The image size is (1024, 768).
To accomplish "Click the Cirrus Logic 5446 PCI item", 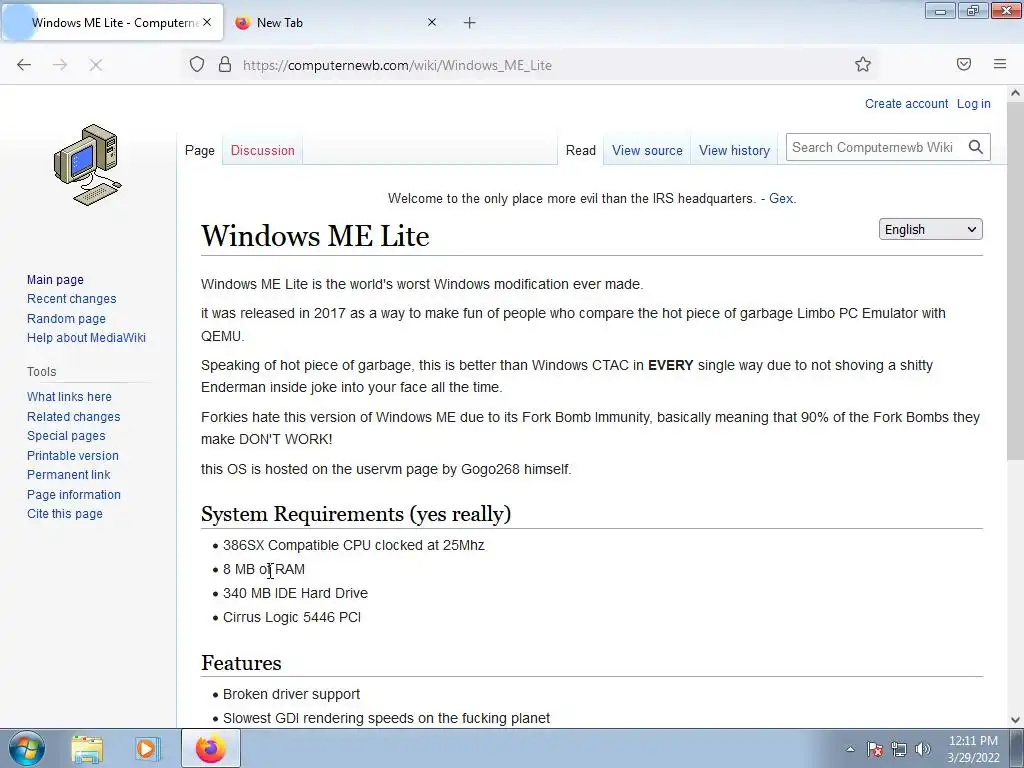I will pos(292,617).
